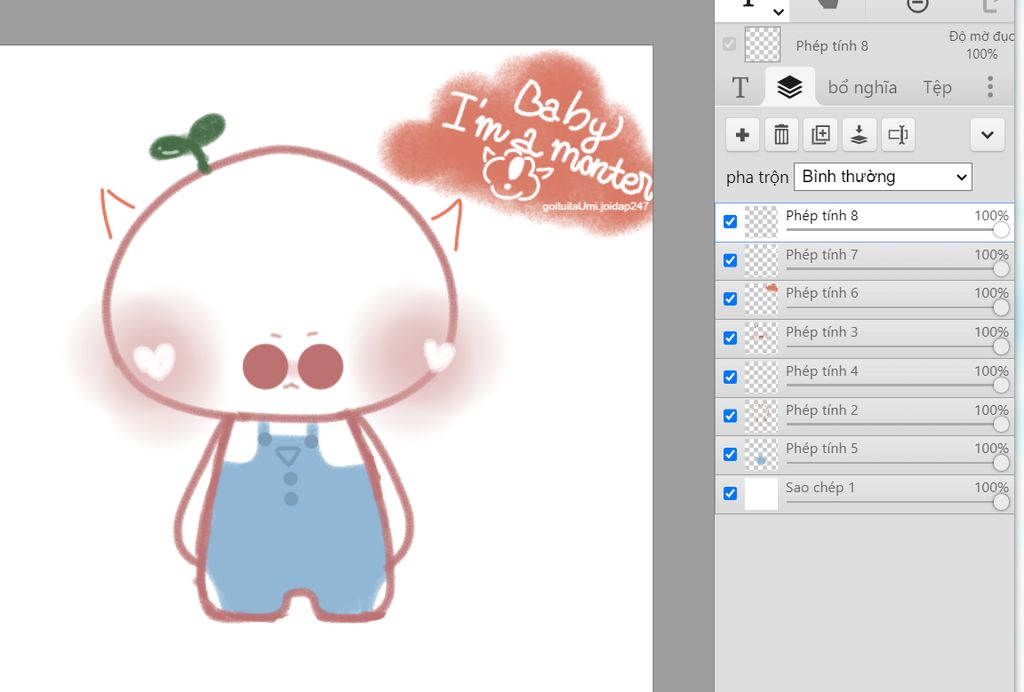Toggle visibility checkbox of Phép tính 3
Screen dimensions: 1024x692
point(730,338)
